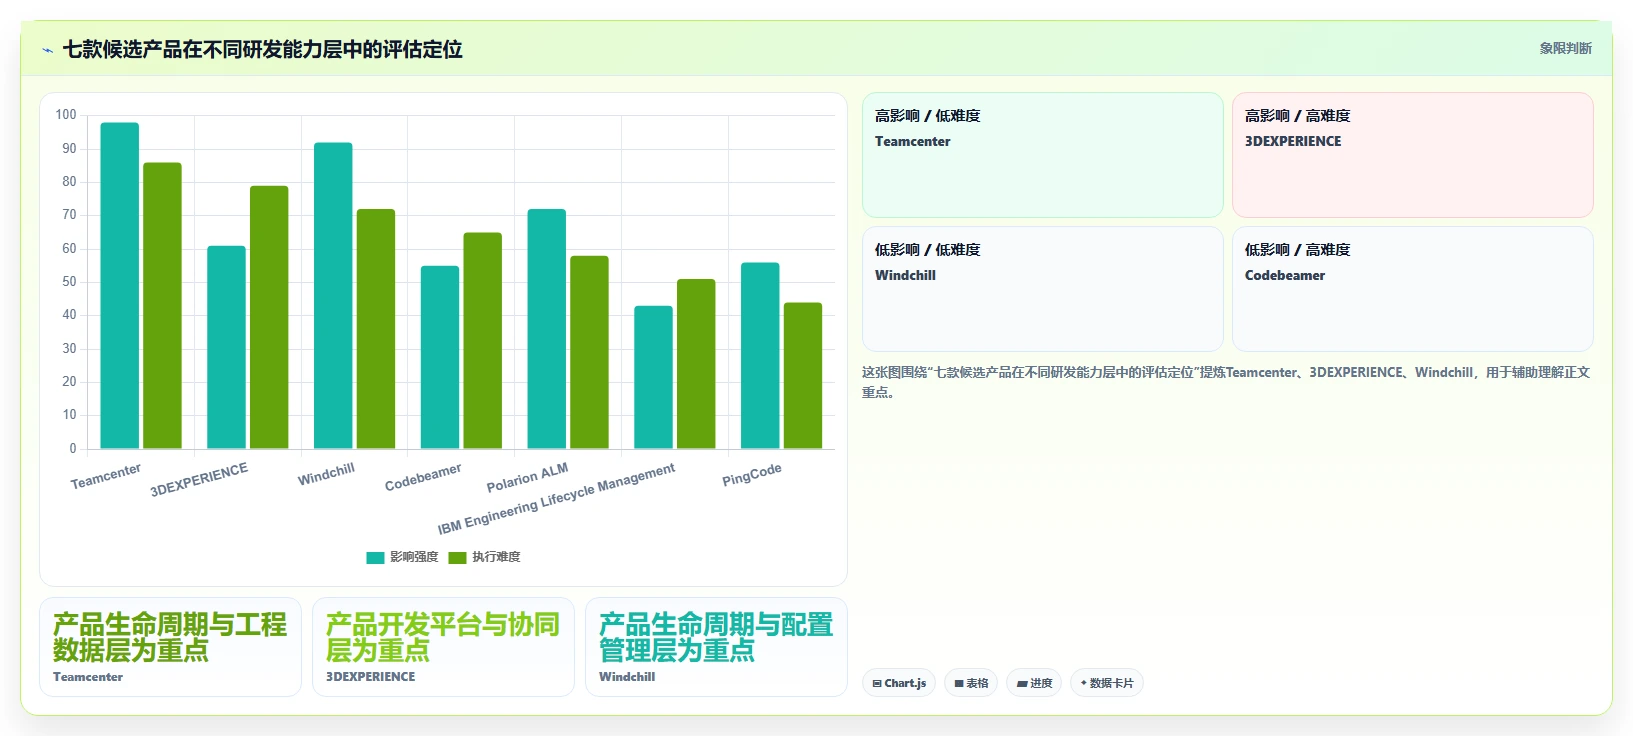The width and height of the screenshot is (1633, 736).
Task: Click the Codebeamer x-axis label
Action: [x=423, y=477]
